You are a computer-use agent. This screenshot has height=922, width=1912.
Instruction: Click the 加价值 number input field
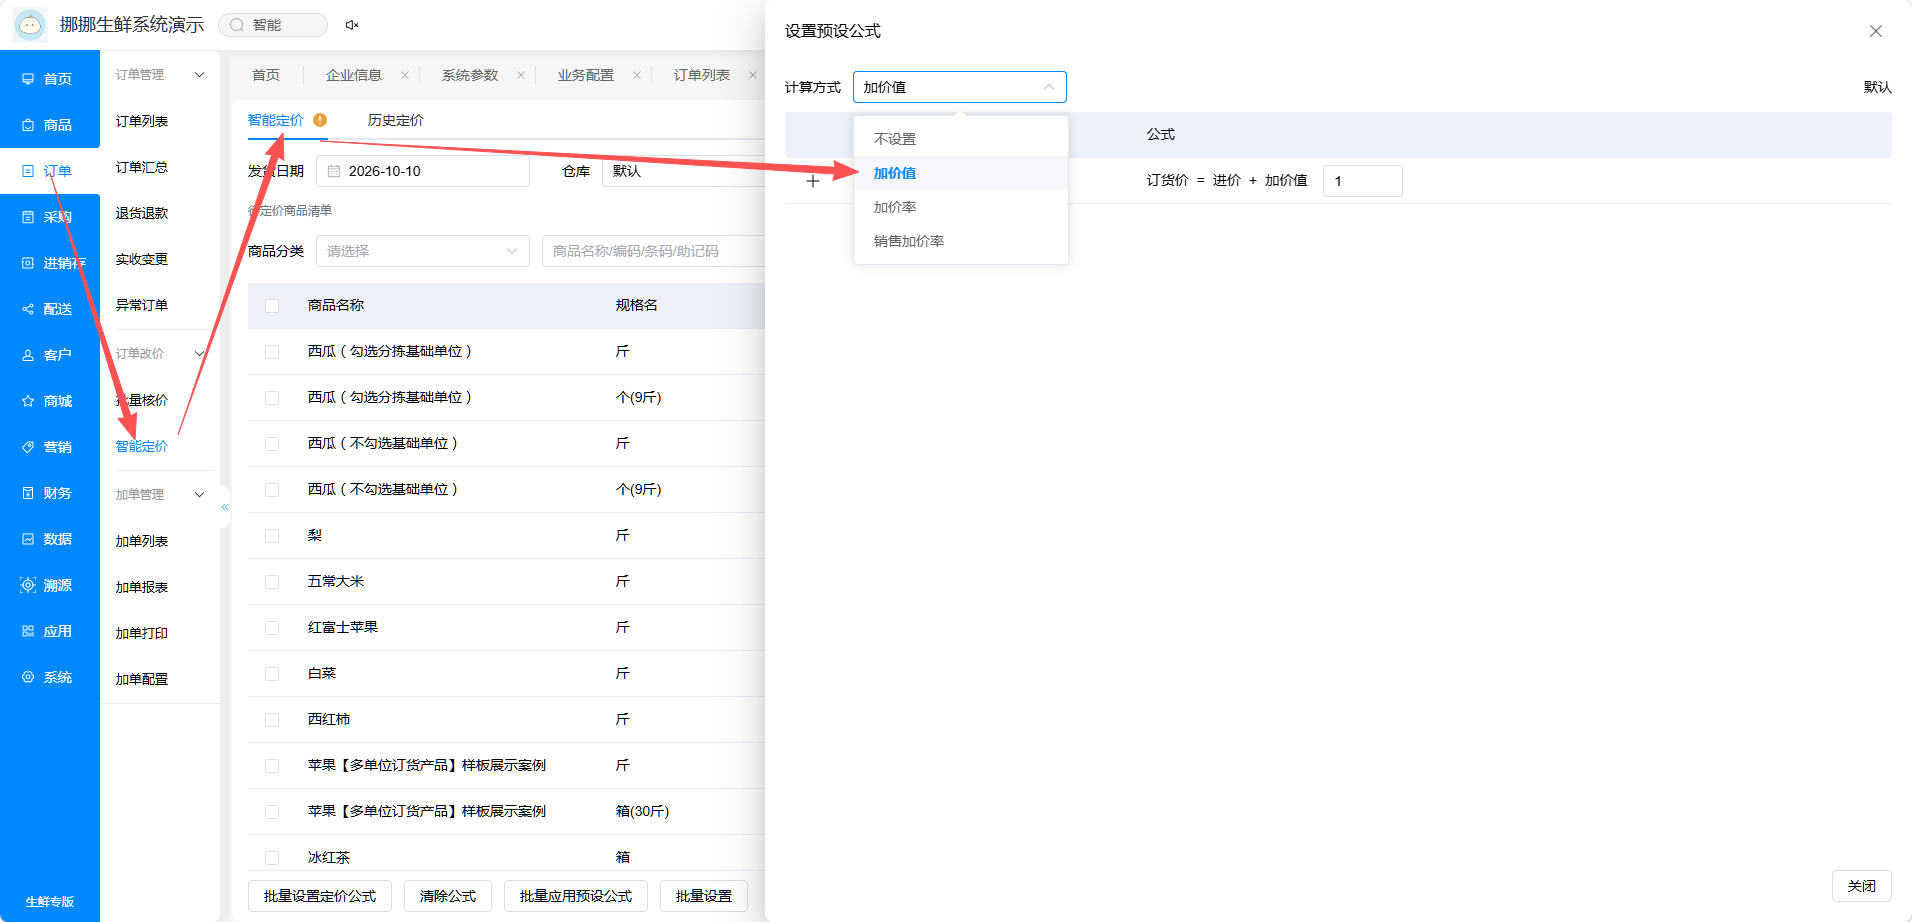coord(1362,181)
